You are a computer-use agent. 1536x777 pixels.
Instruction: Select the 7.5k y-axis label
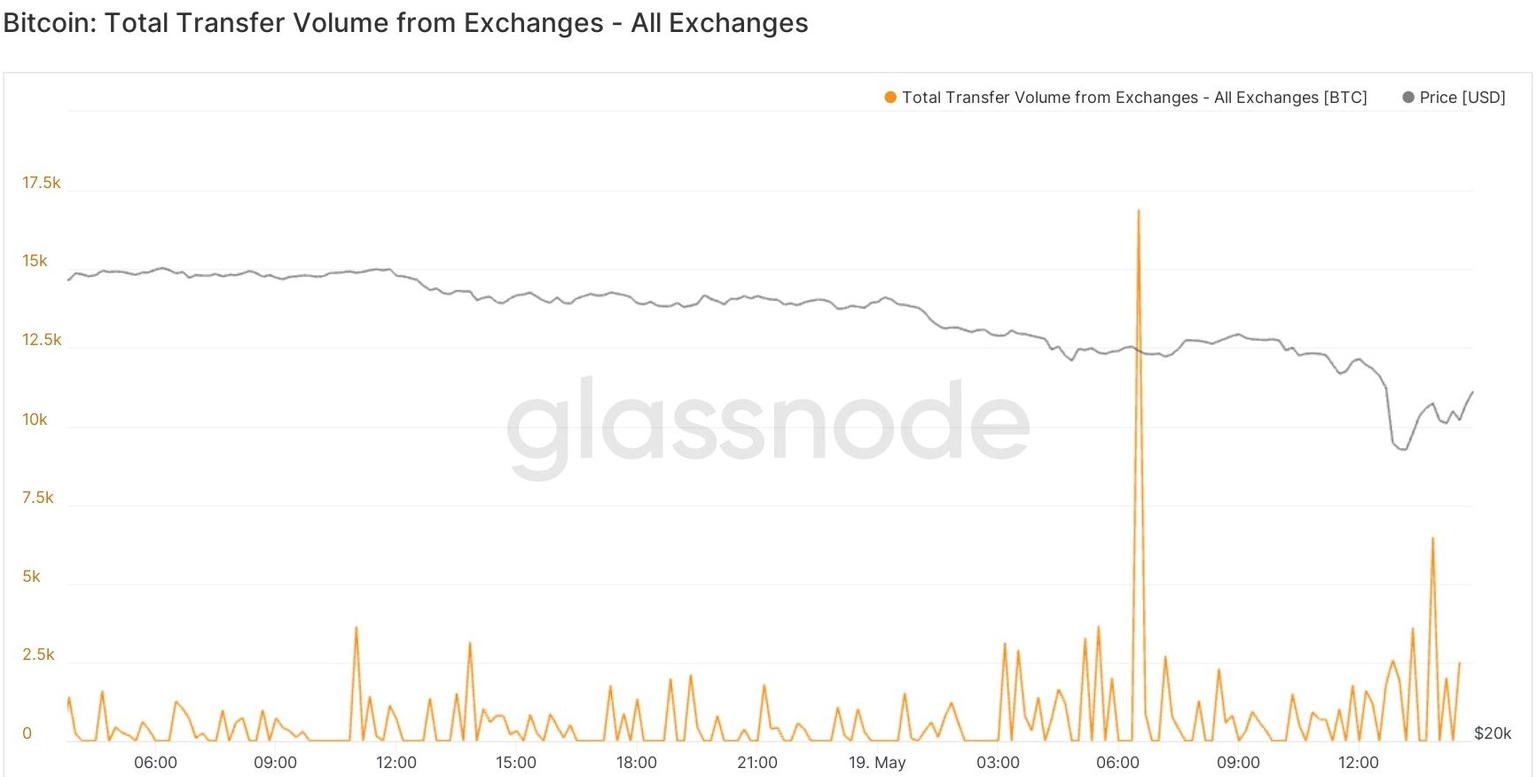click(37, 498)
